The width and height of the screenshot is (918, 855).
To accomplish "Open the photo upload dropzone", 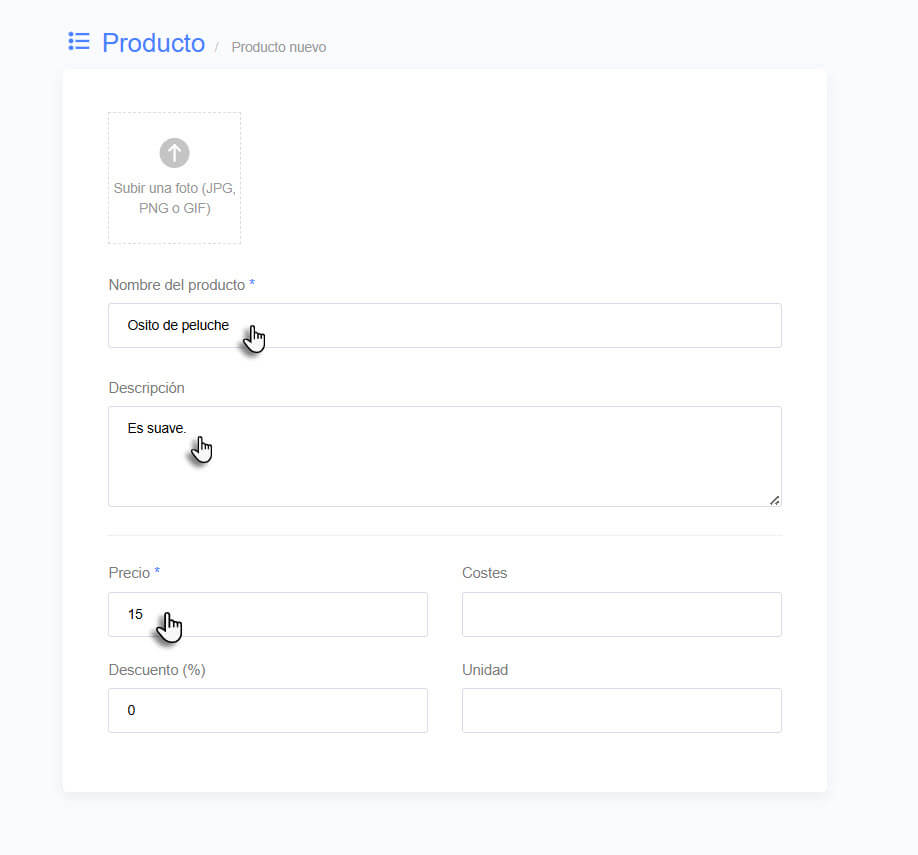I will pyautogui.click(x=174, y=178).
